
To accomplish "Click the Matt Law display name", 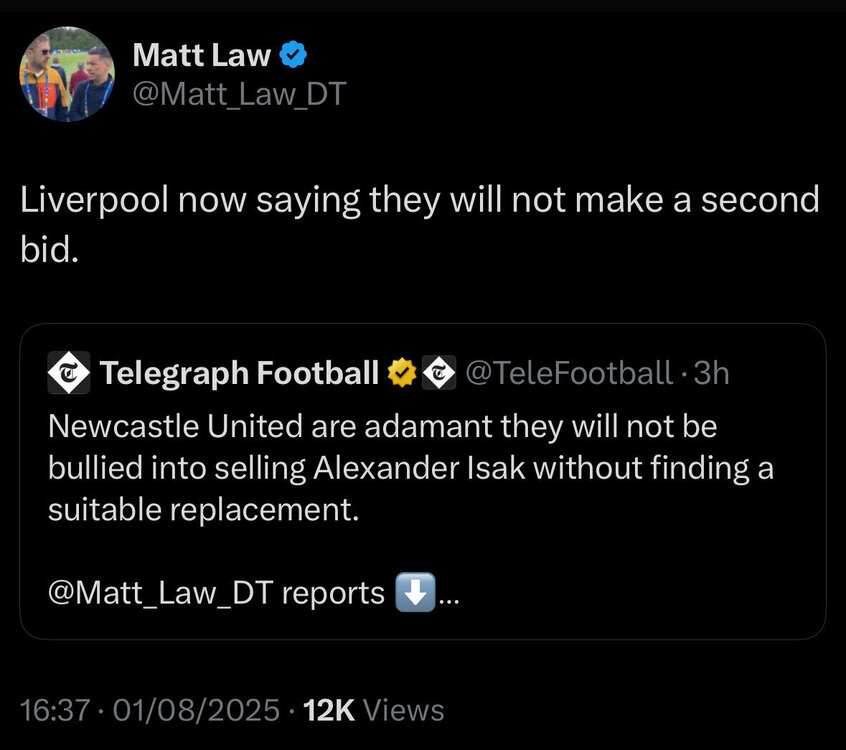I will pos(200,55).
